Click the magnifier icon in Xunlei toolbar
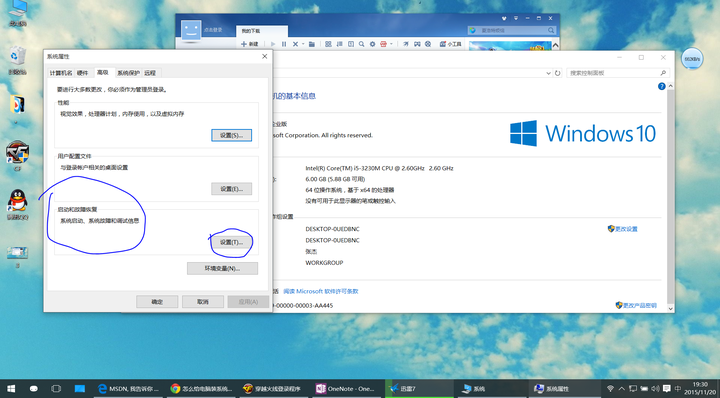720x398 pixels. coord(361,44)
